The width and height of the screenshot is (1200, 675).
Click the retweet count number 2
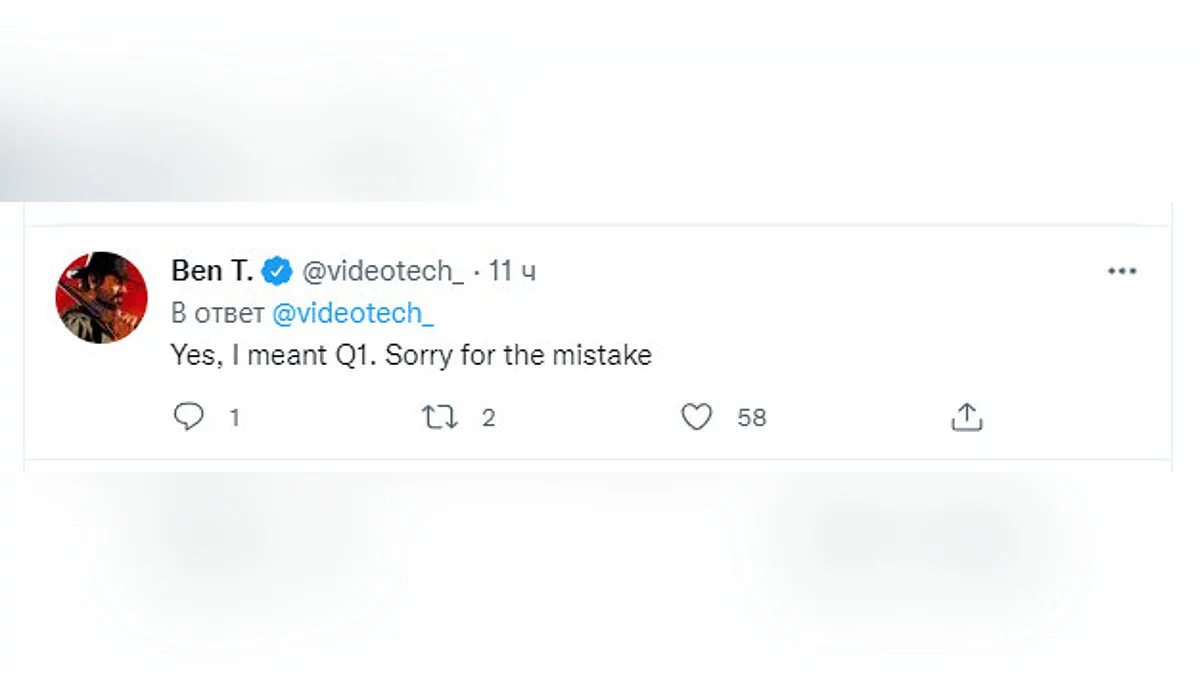coord(488,418)
